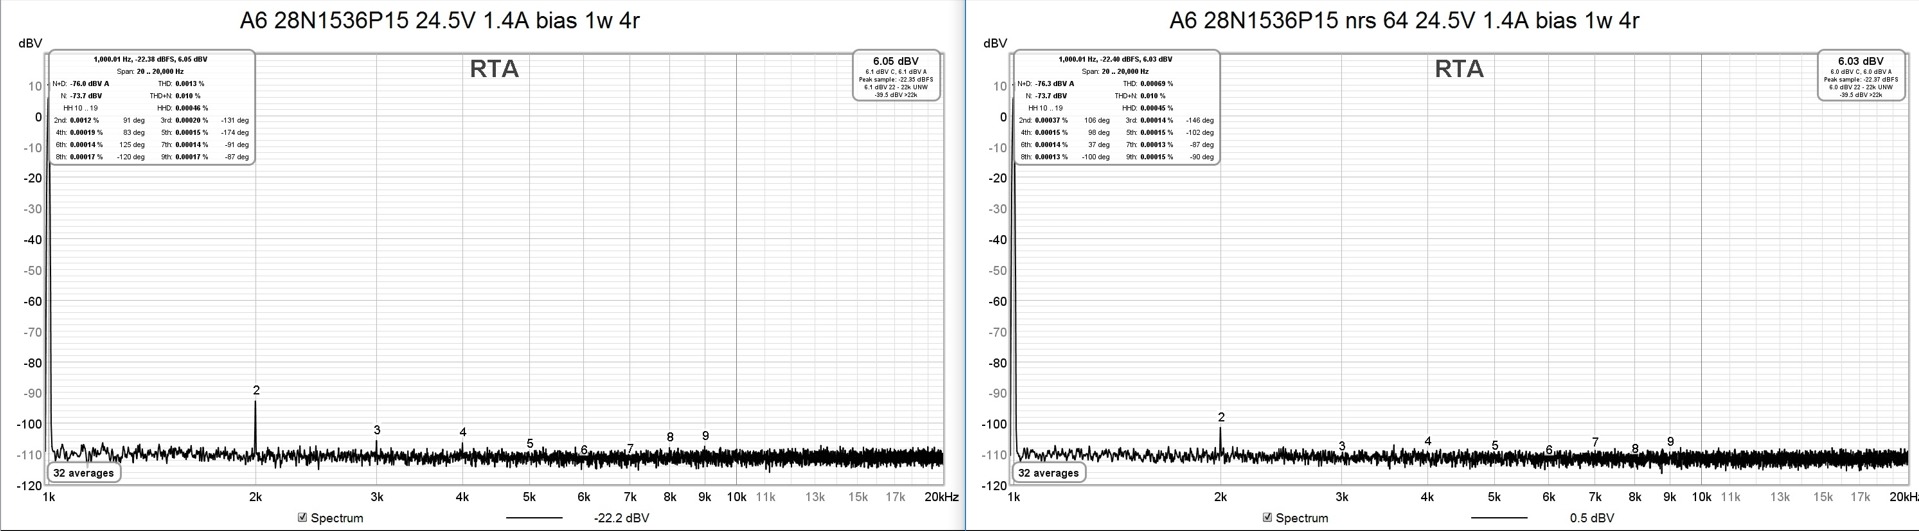This screenshot has height=531, width=1919.
Task: Click '1,000.01 Hz, -22.38 dBFS, 6.05 dBV' header
Action: pyautogui.click(x=150, y=60)
